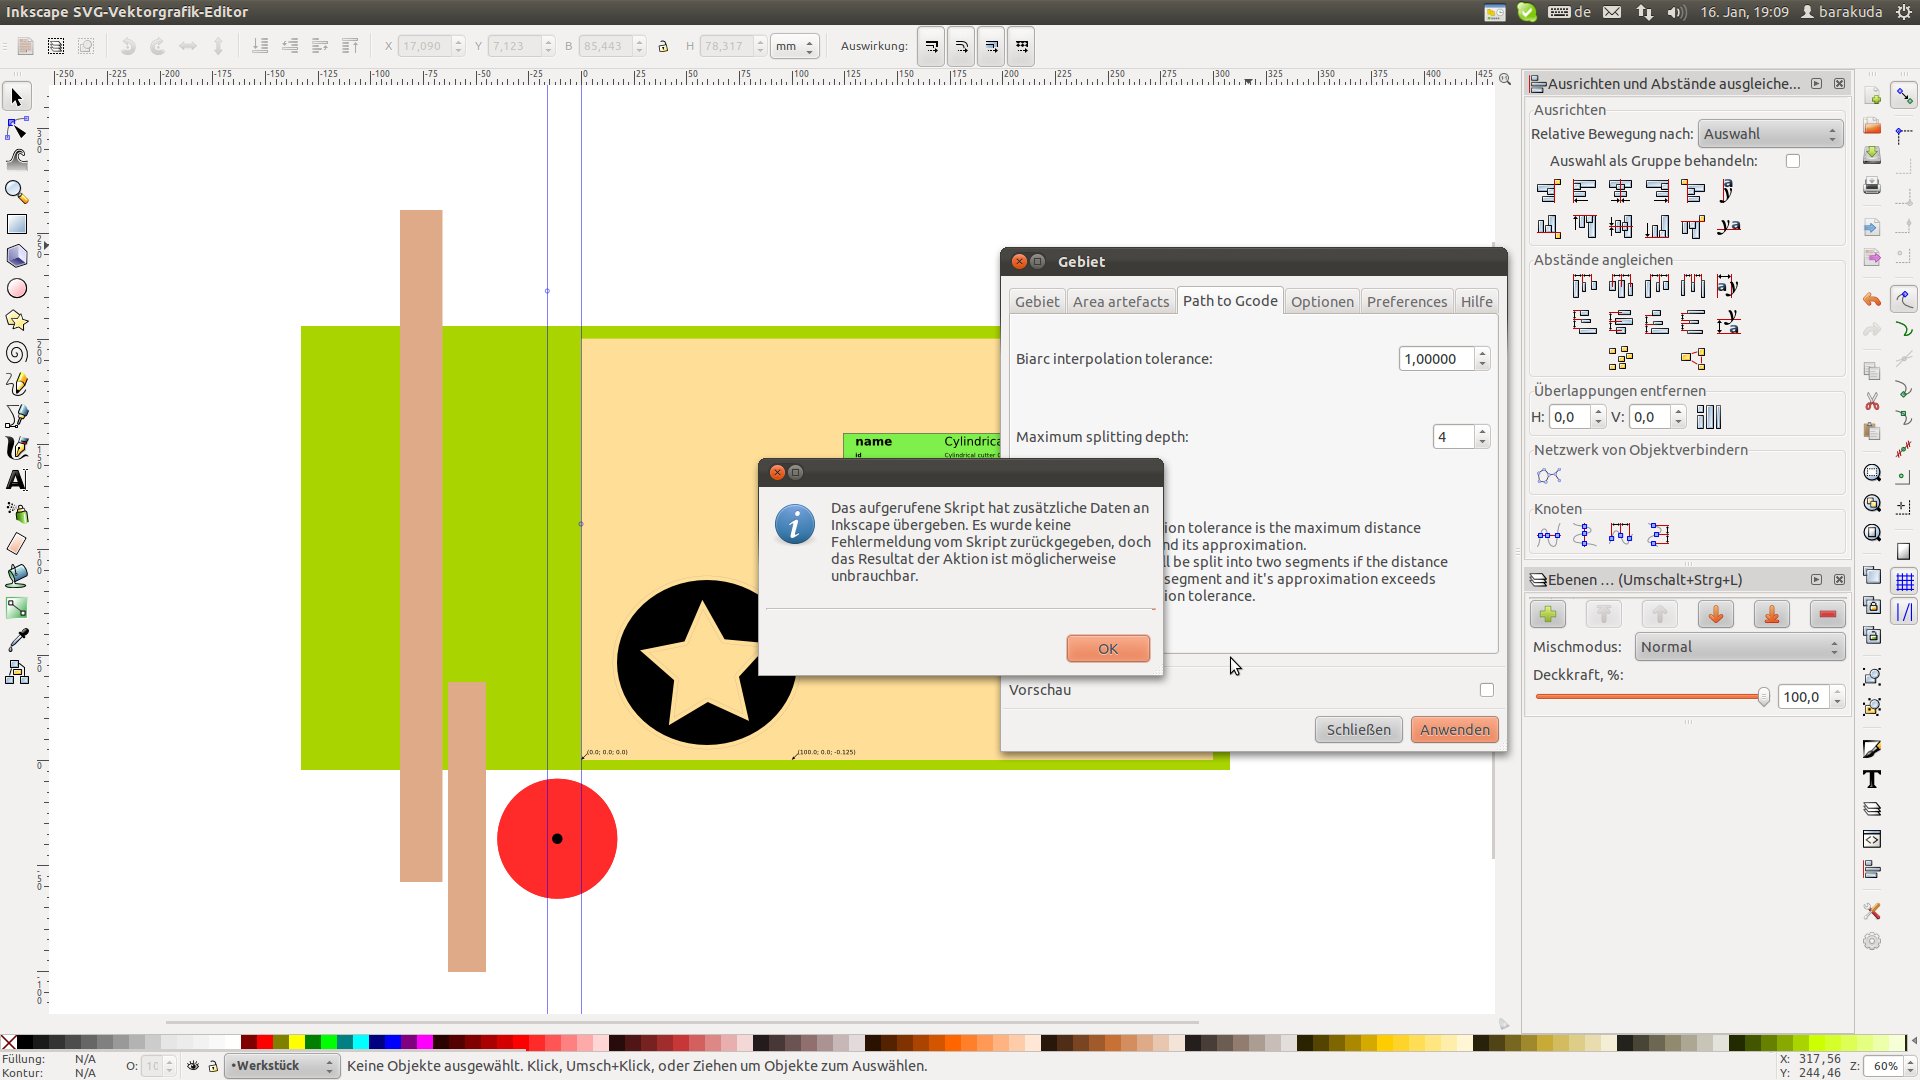Pick the Eyedropper color tool
Image resolution: width=1920 pixels, height=1080 pixels.
[17, 640]
